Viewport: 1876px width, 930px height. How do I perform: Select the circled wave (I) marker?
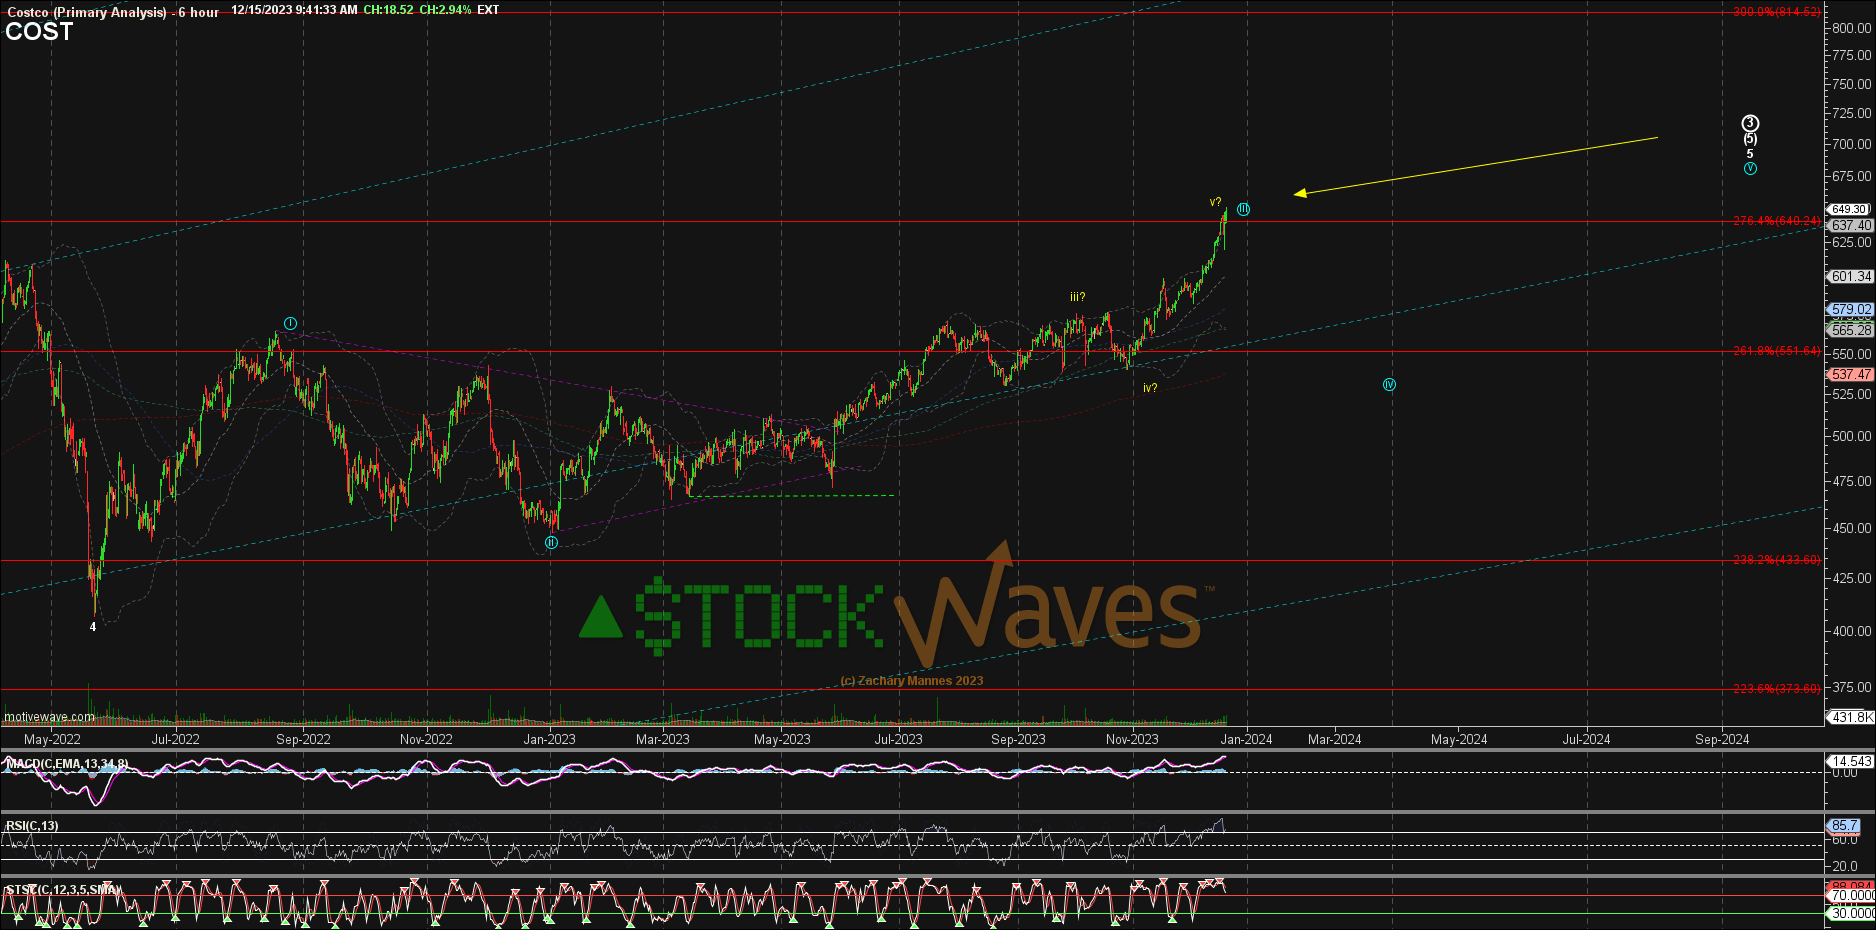290,323
